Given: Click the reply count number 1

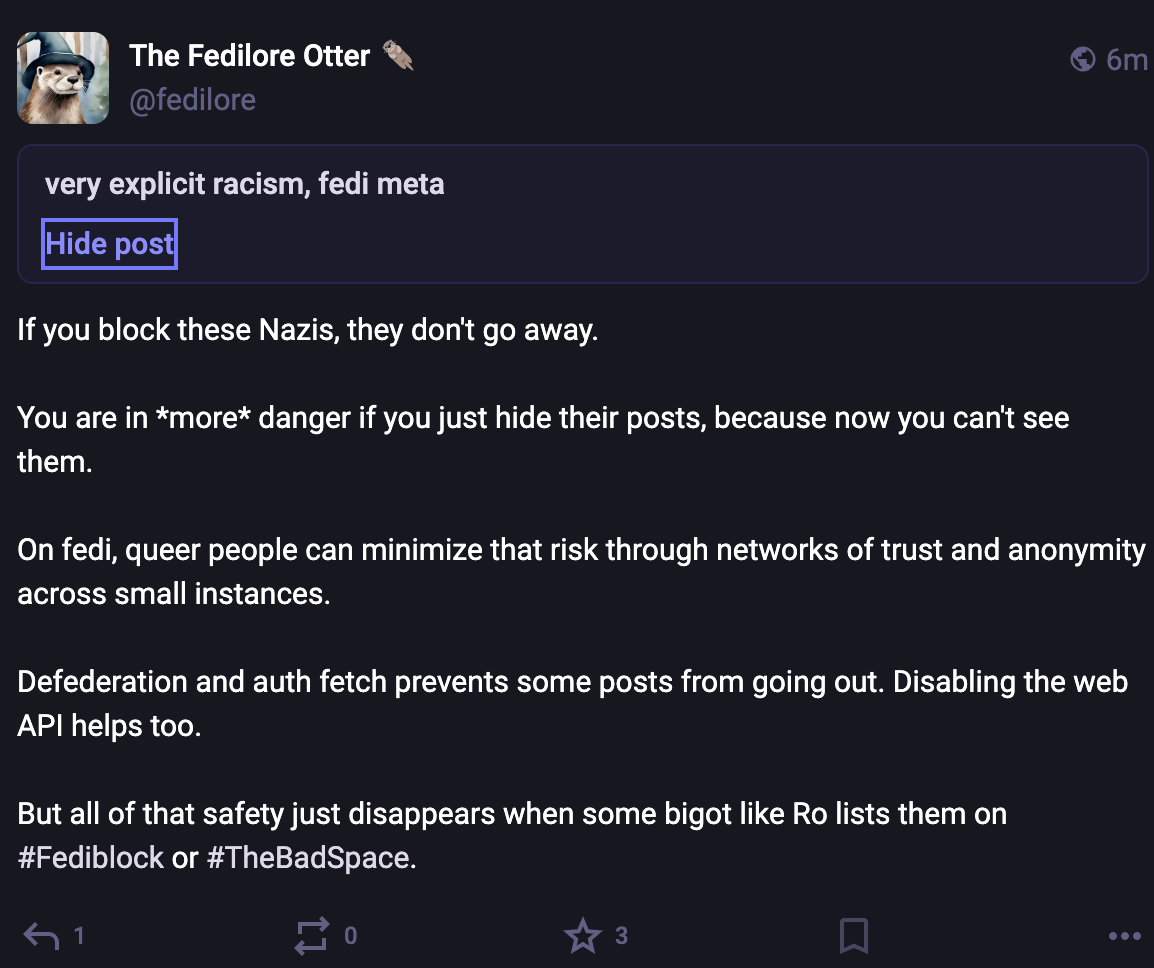Looking at the screenshot, I should 79,936.
